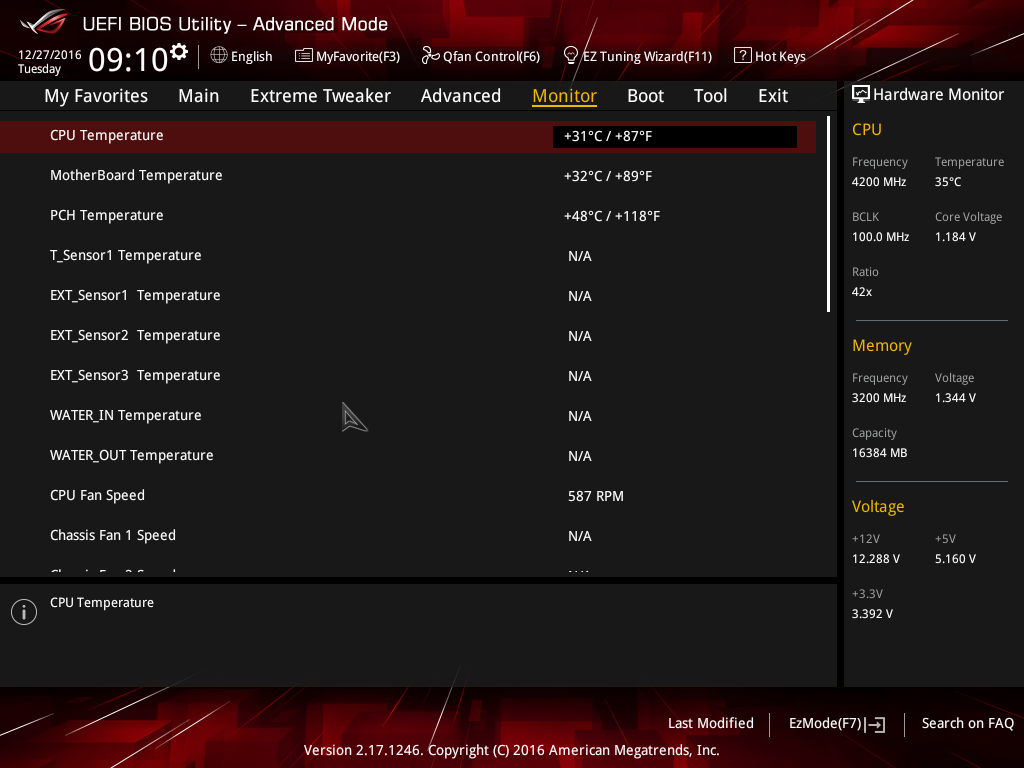Select T_Sensor1 Temperature row

tap(408, 255)
